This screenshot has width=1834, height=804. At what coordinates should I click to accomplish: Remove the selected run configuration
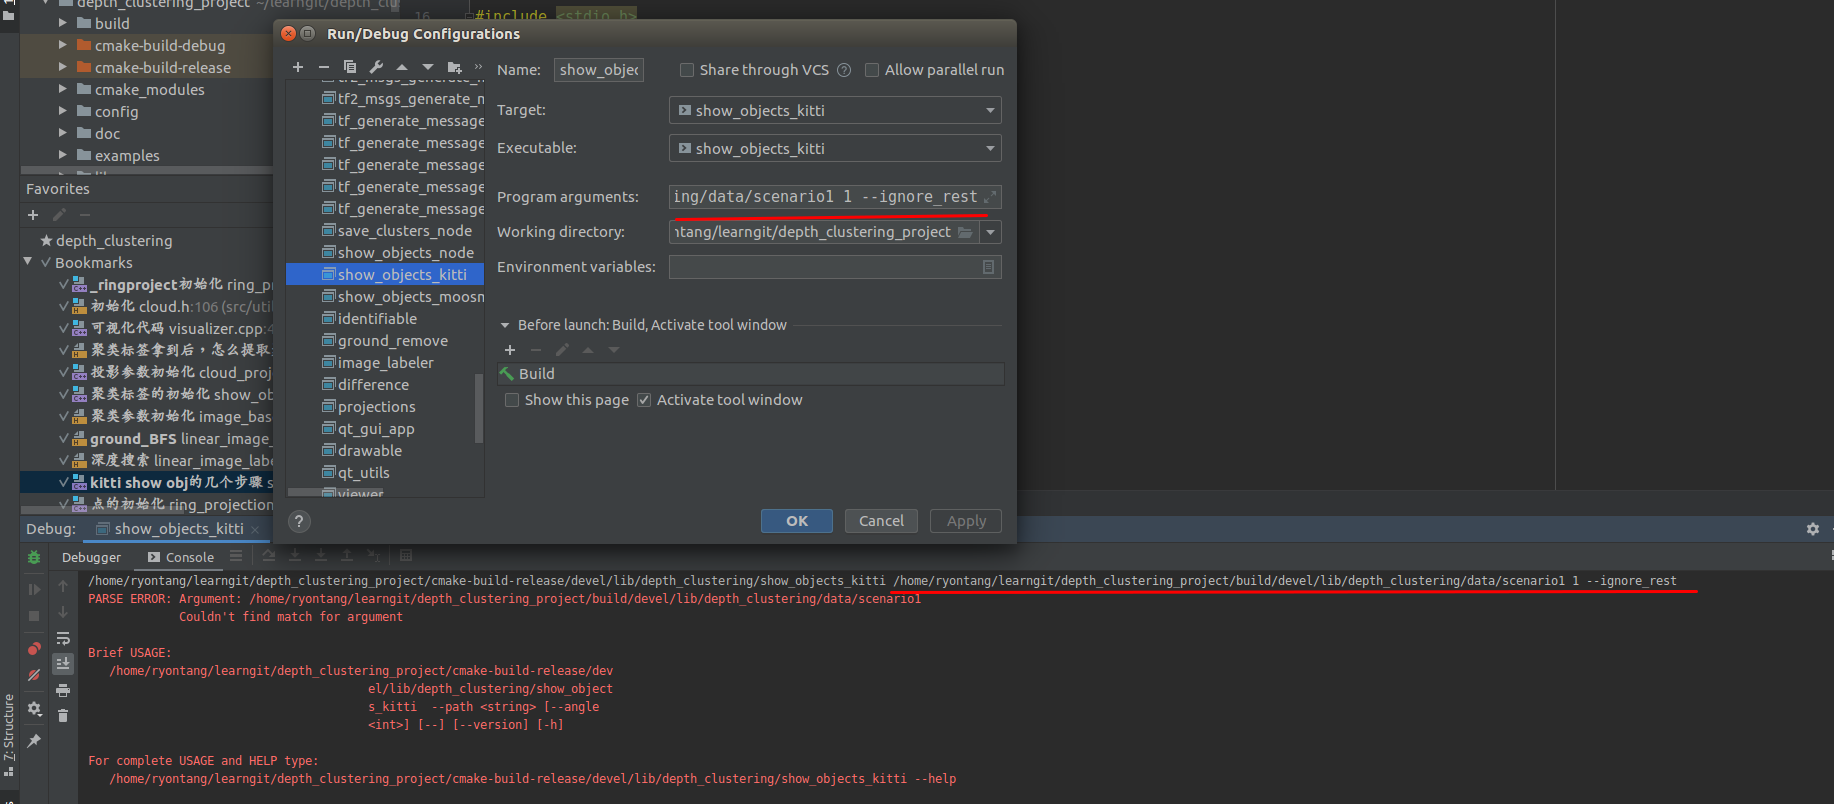click(x=324, y=67)
